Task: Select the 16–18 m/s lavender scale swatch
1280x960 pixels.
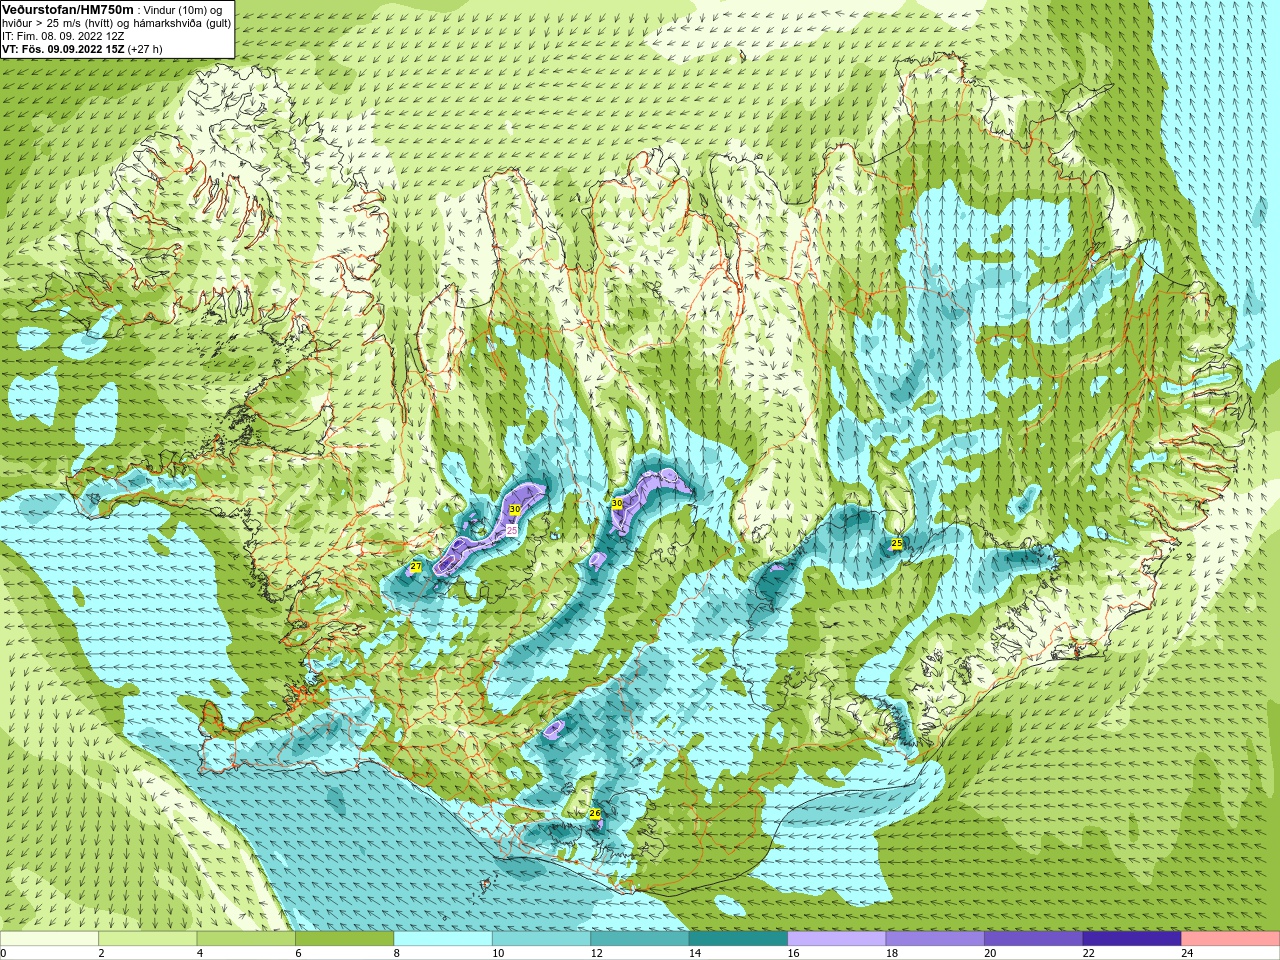Action: click(837, 939)
